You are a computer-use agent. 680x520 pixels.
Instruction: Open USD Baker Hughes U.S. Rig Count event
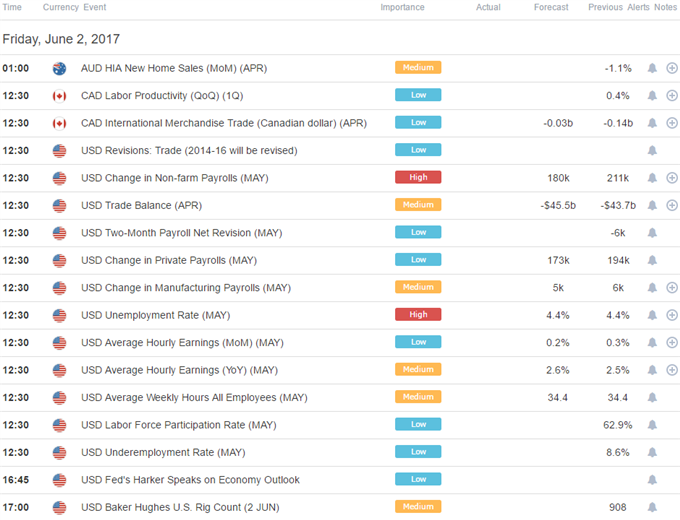point(180,507)
